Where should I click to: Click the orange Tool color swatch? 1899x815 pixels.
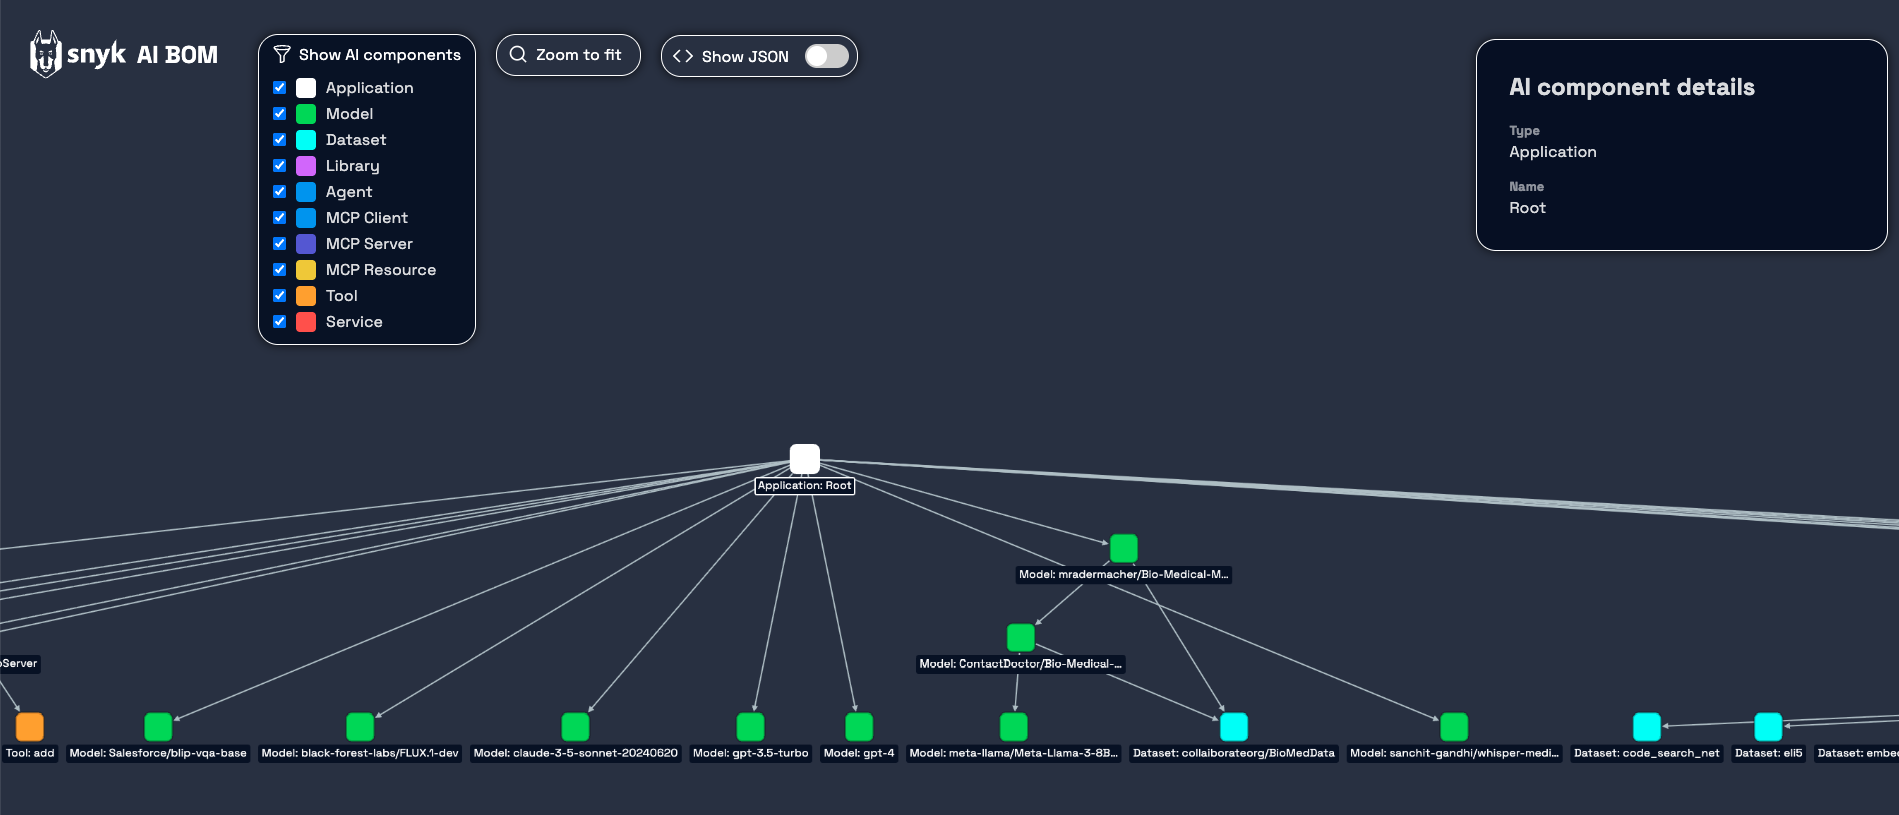pyautogui.click(x=306, y=296)
